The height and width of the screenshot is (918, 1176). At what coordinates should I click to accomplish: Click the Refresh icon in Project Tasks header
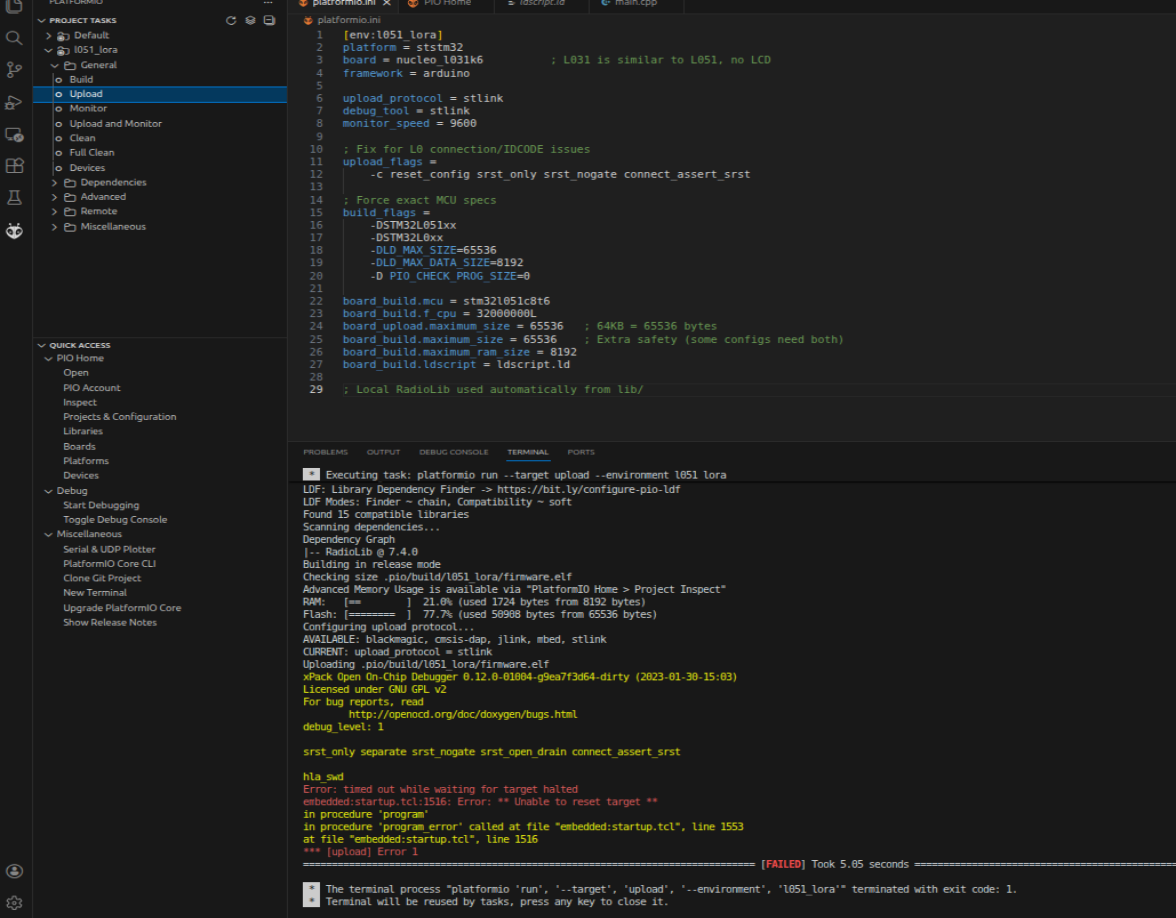point(231,20)
